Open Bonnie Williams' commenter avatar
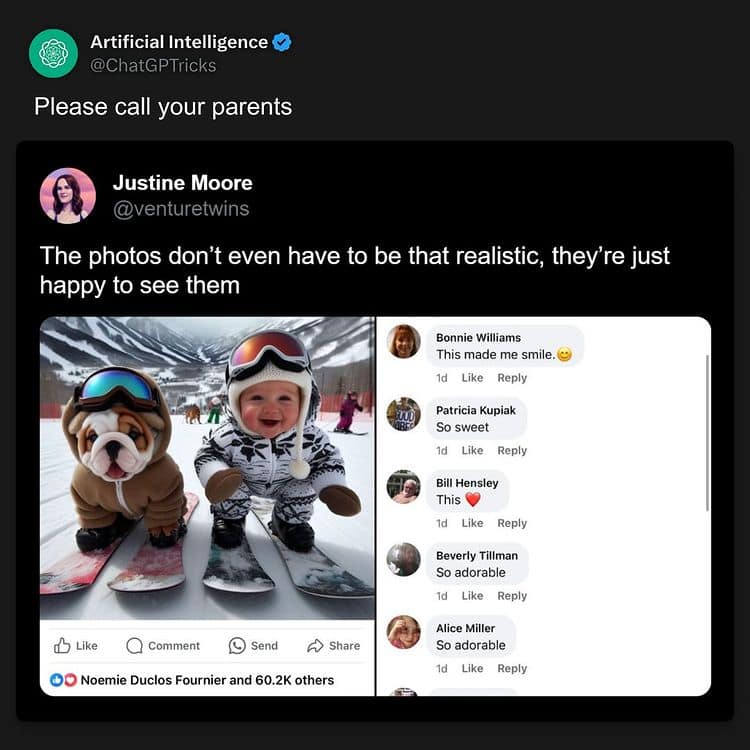The image size is (750, 750). tap(404, 341)
